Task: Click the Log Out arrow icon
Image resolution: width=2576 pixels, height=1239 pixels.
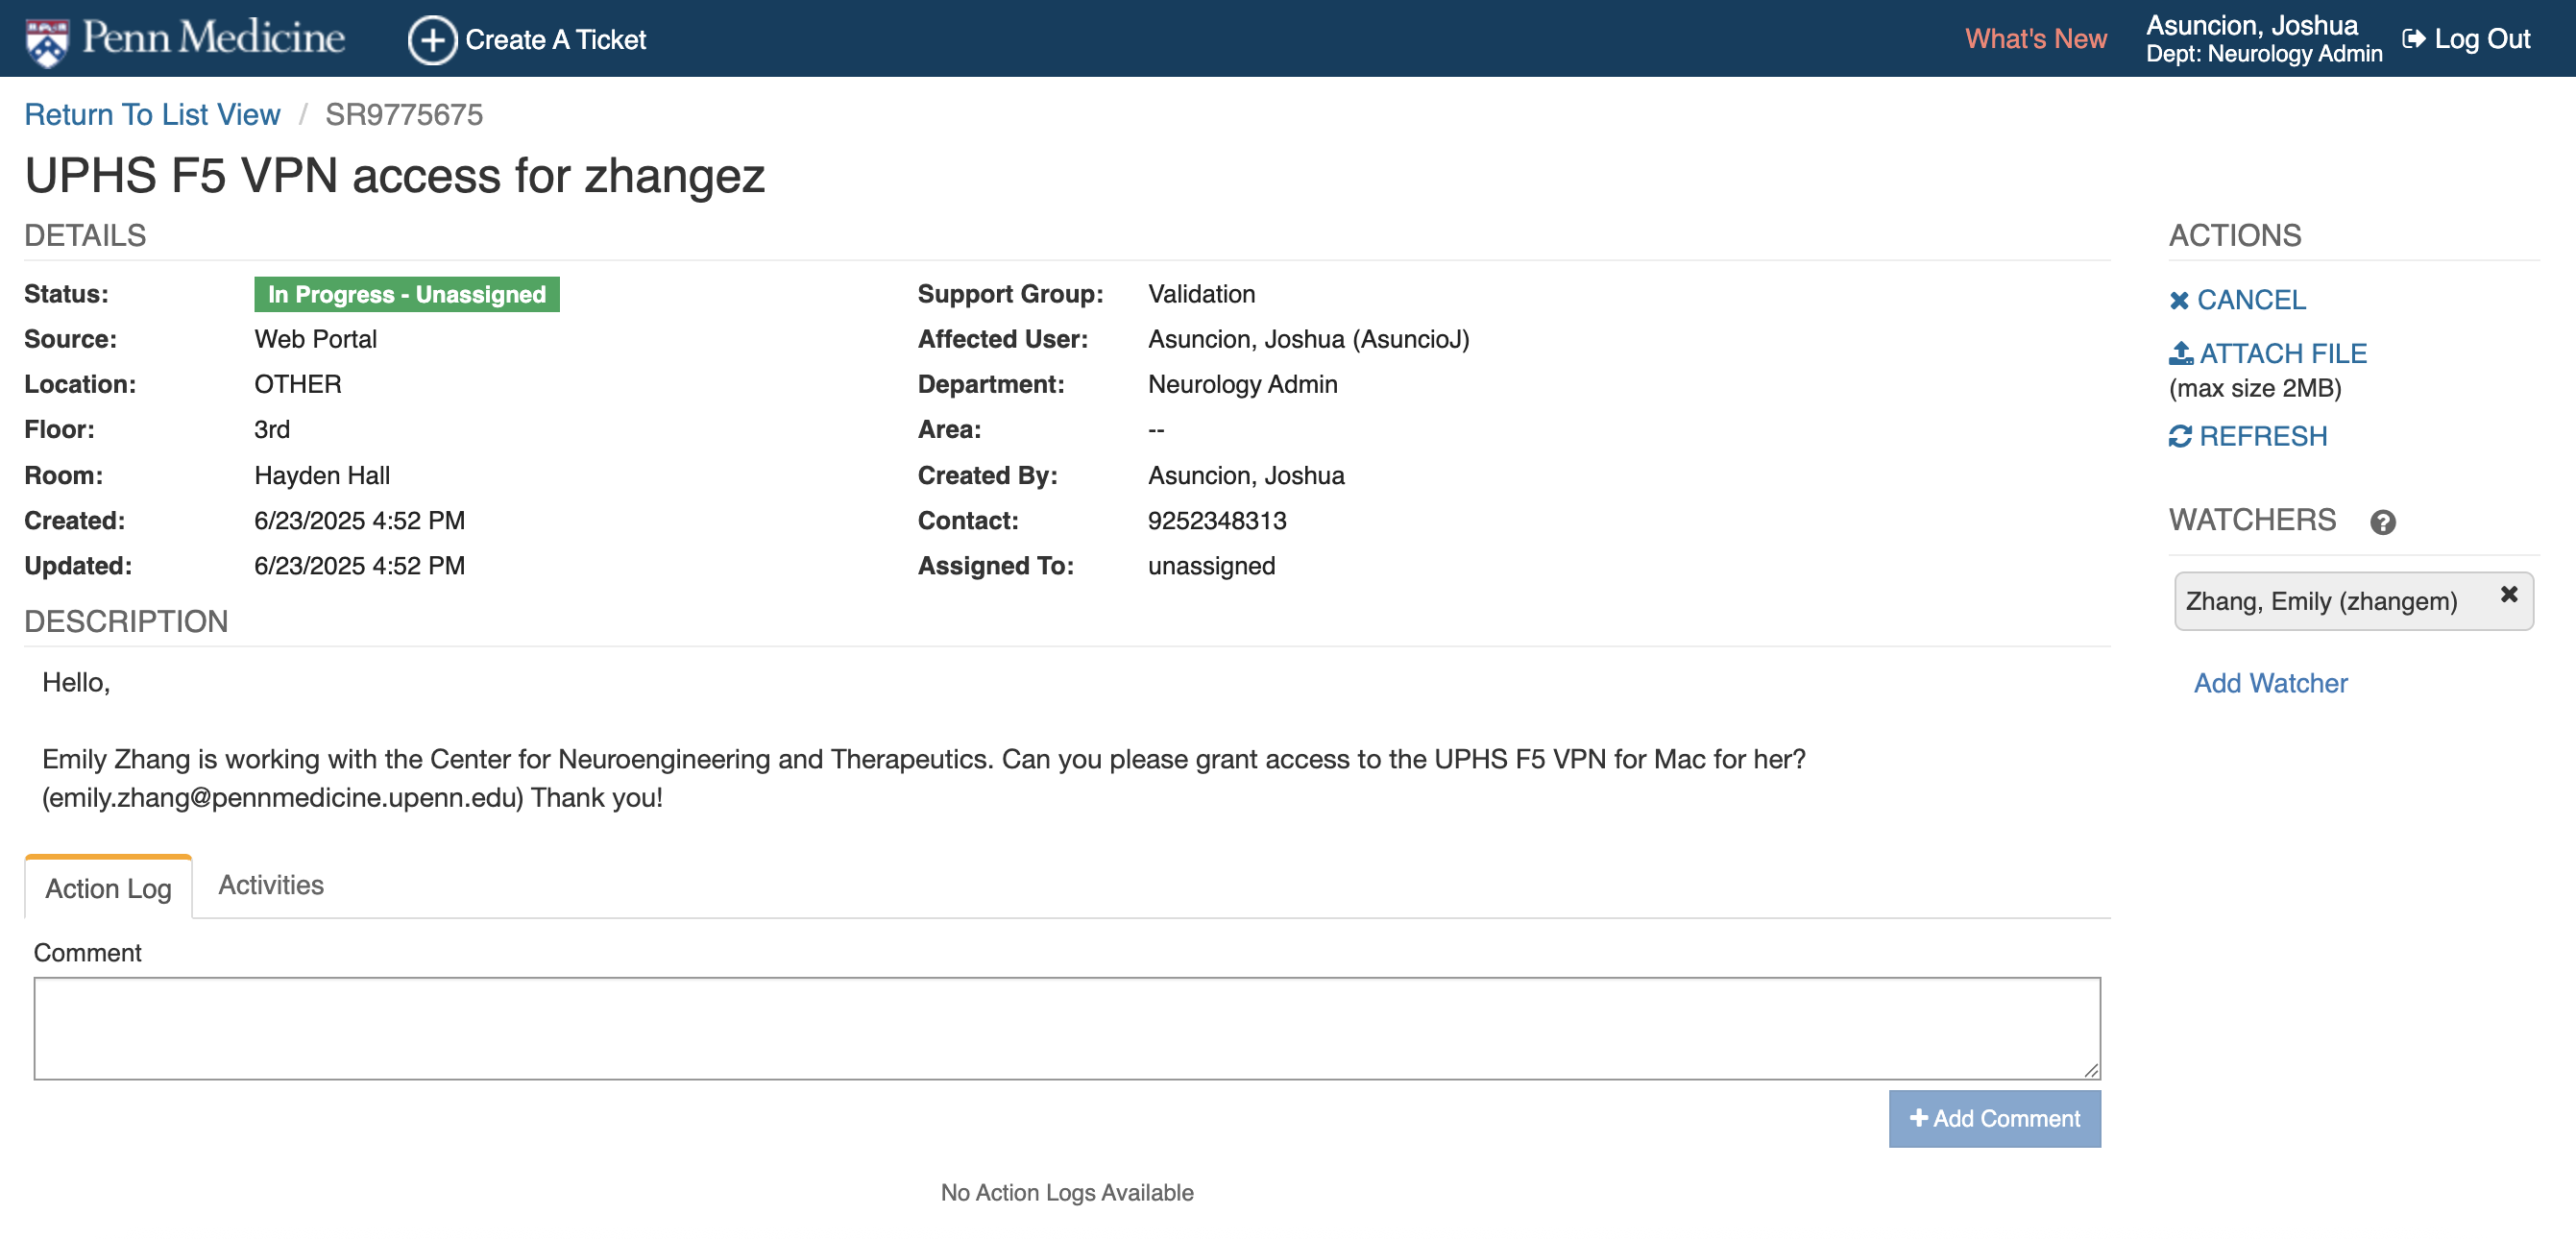Action: (x=2413, y=39)
